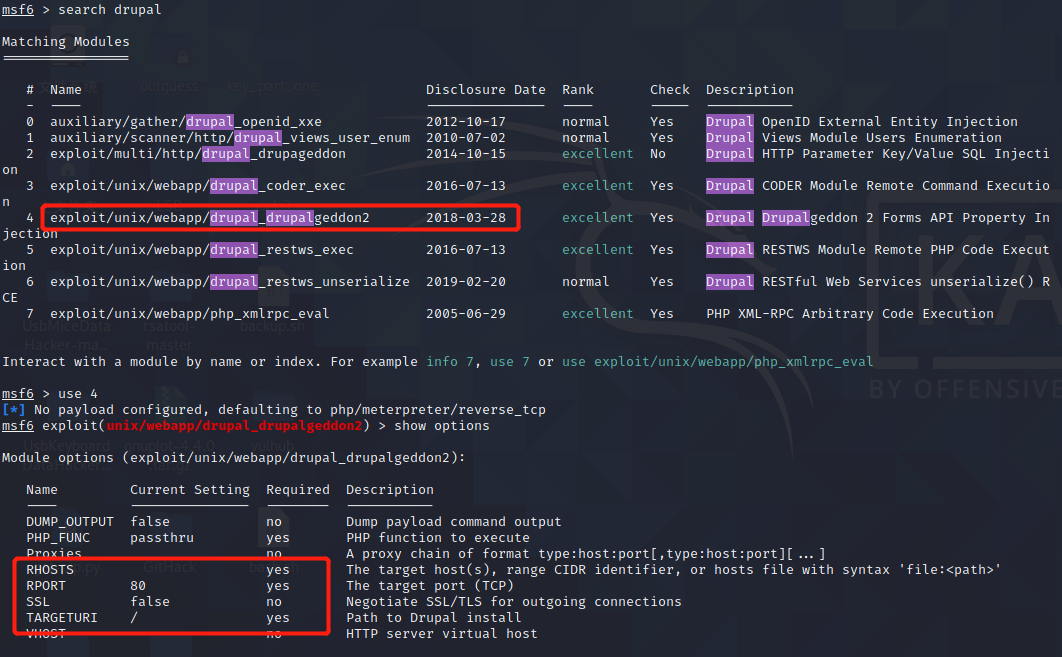
Task: Click the 'use 4' command line
Action: pyautogui.click(x=78, y=394)
